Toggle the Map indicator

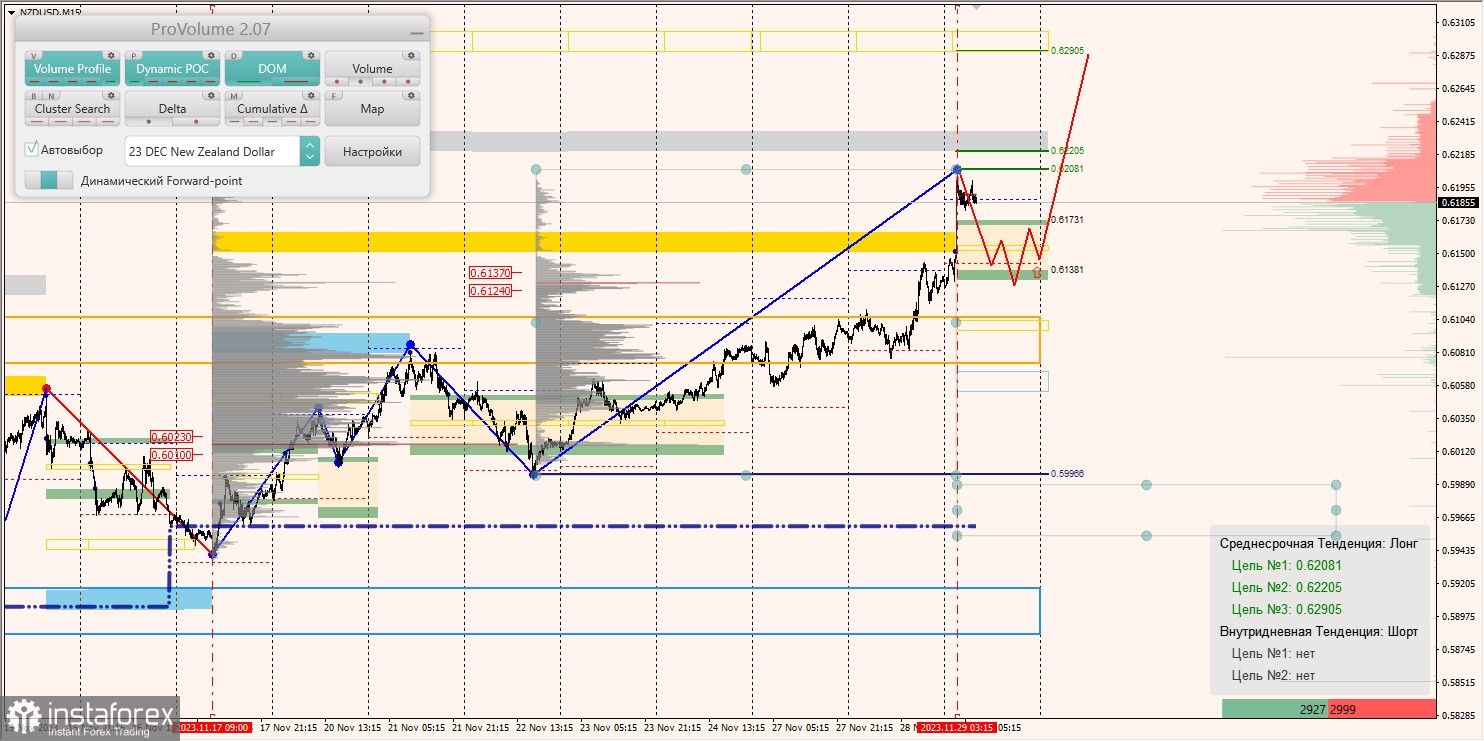pyautogui.click(x=372, y=109)
